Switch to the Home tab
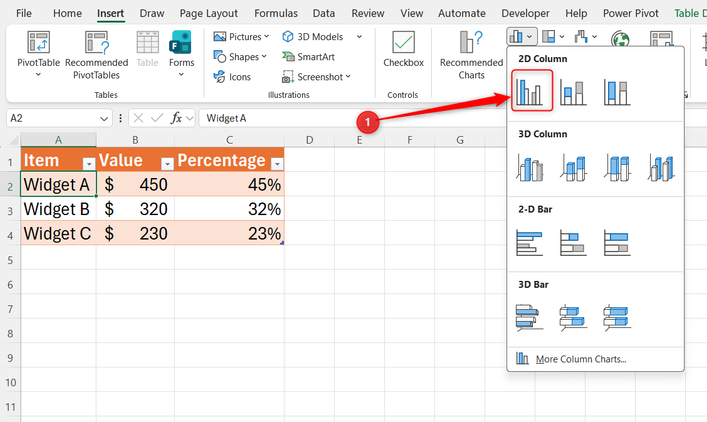Screen dimensions: 707x422 [x=67, y=14]
